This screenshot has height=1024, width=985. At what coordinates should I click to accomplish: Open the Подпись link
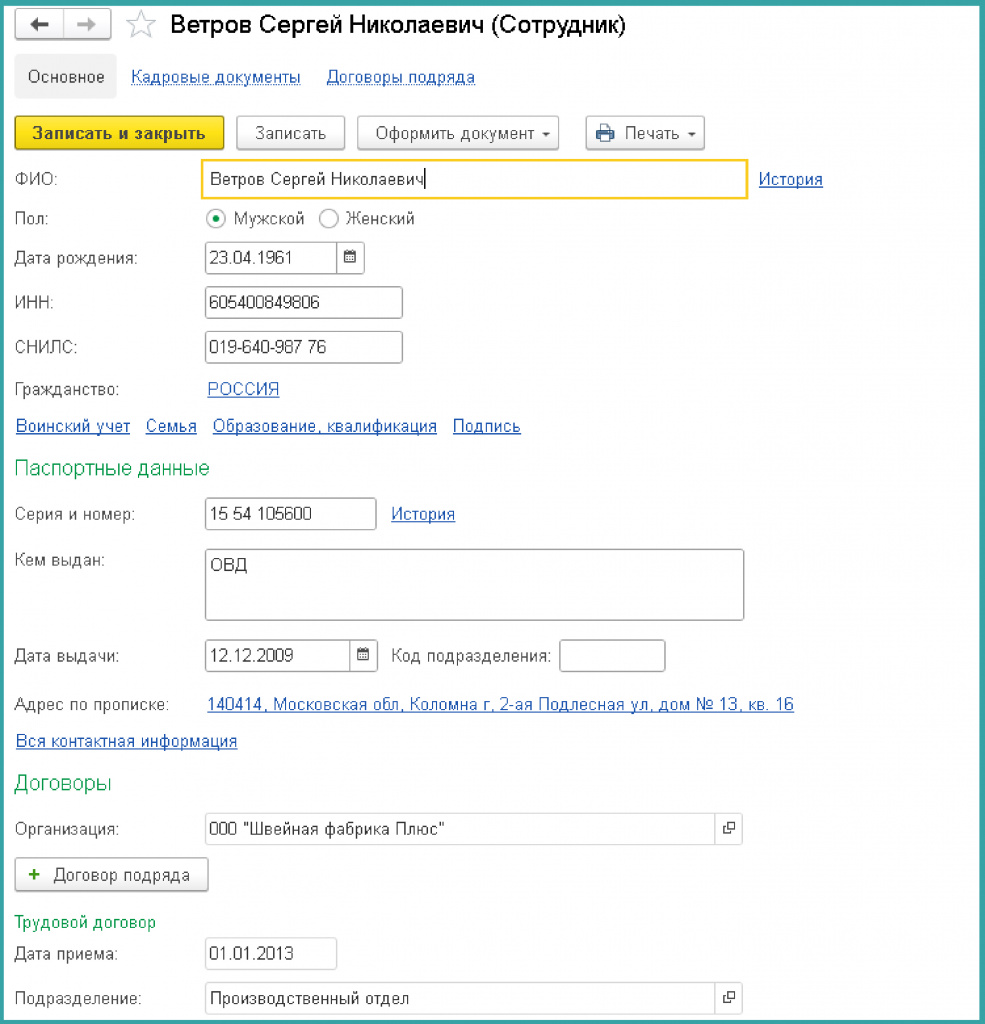tap(487, 426)
